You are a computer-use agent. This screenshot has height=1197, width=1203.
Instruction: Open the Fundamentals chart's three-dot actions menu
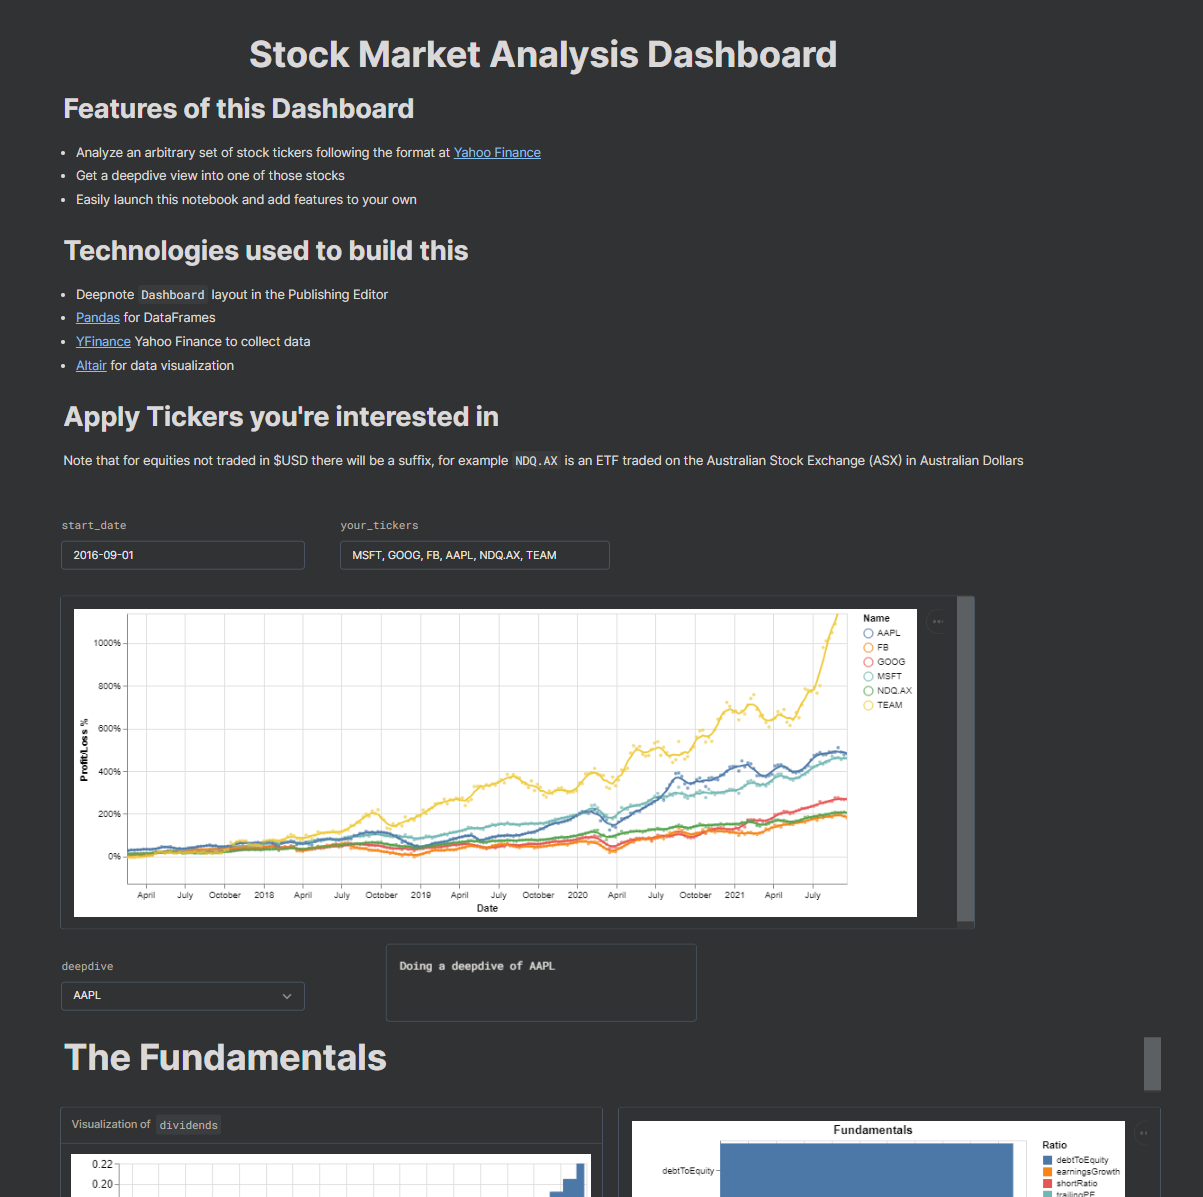[1143, 1133]
